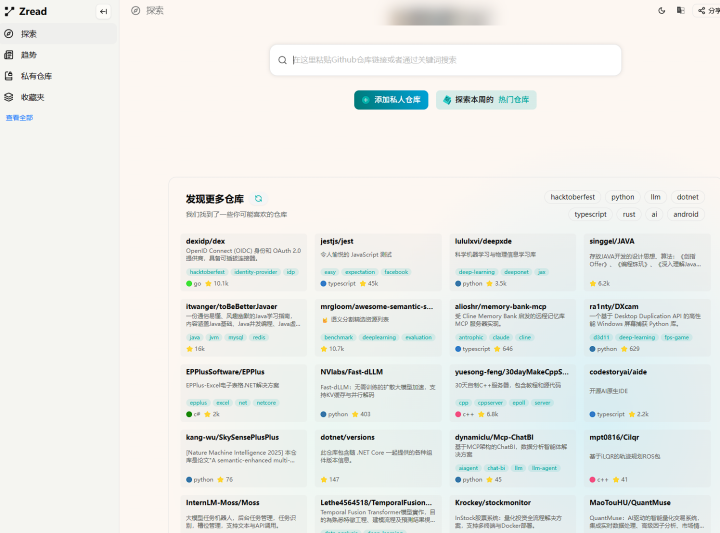
Task: Click 探索本周的热门仓库 button
Action: [x=486, y=100]
